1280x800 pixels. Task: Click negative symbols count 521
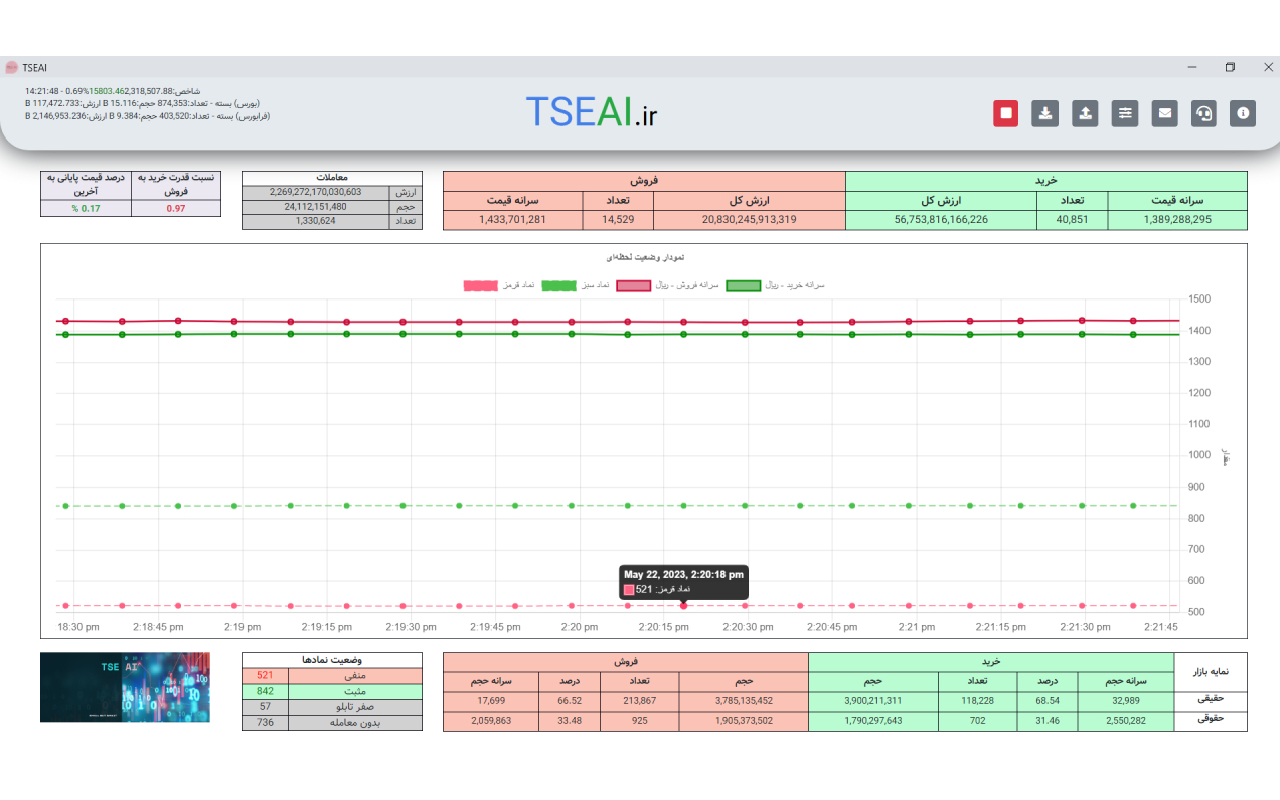coord(265,675)
